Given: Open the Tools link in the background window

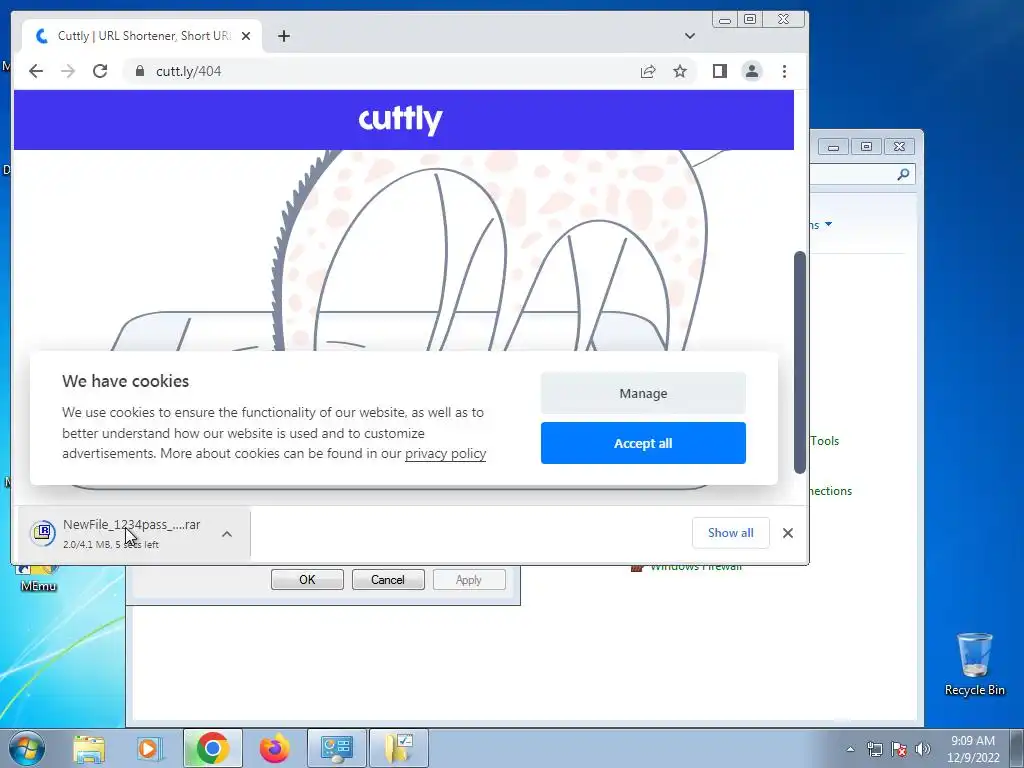Looking at the screenshot, I should (824, 441).
